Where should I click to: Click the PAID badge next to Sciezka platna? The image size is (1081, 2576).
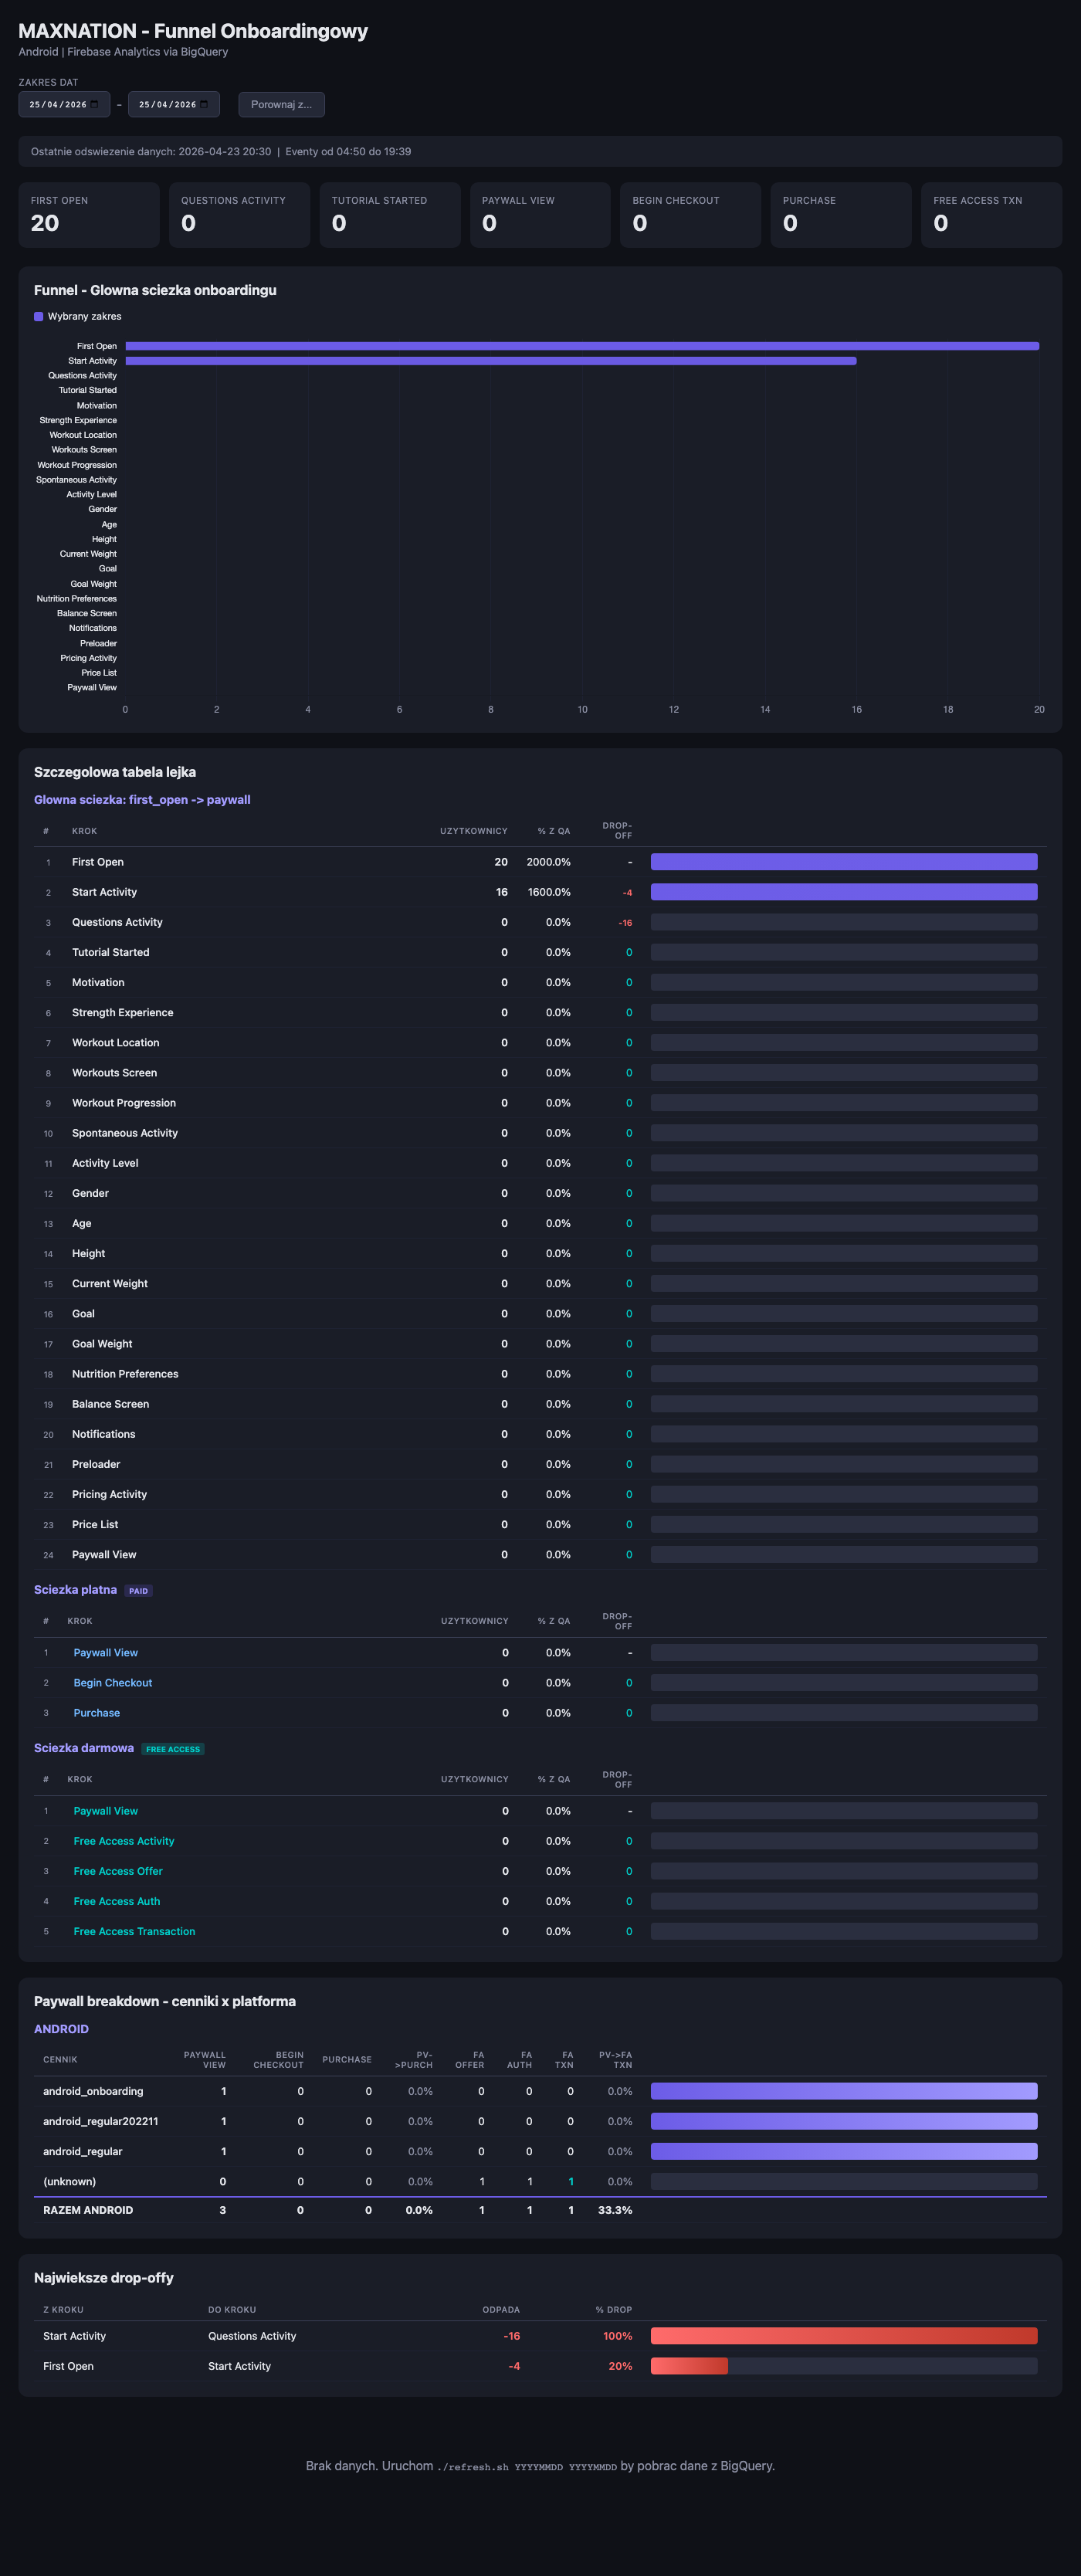(x=138, y=1591)
